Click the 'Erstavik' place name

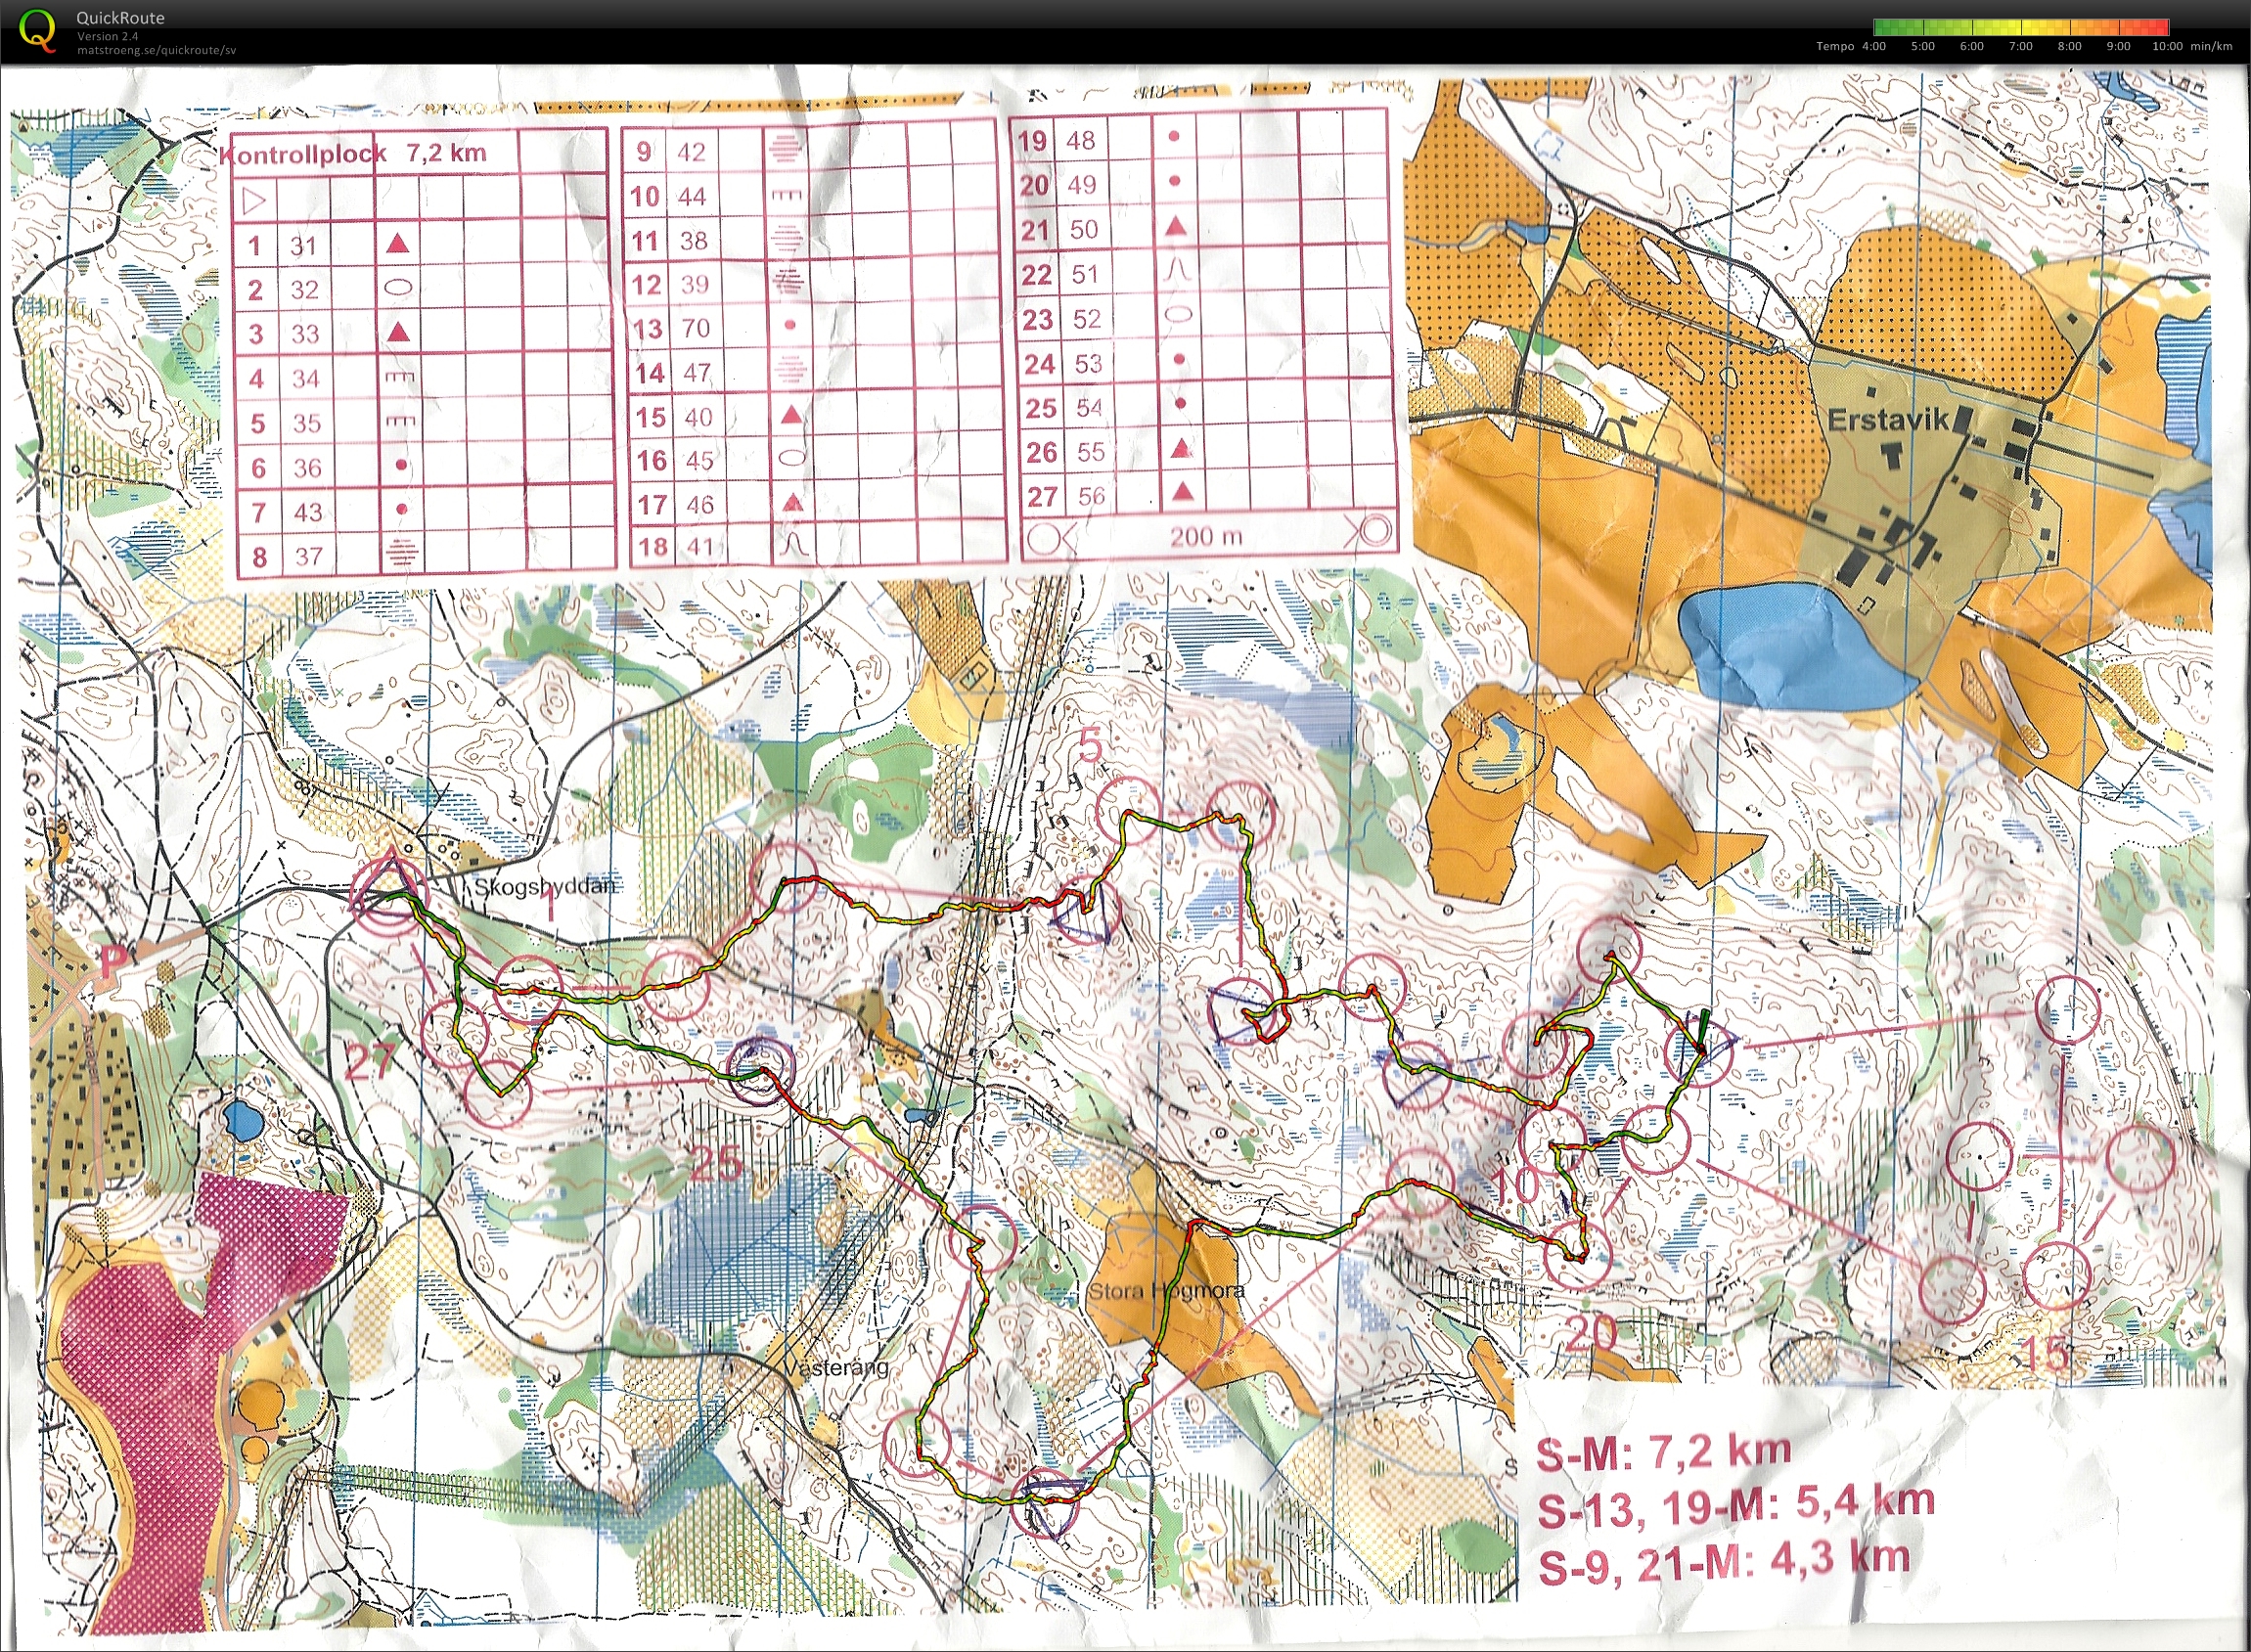point(1888,419)
